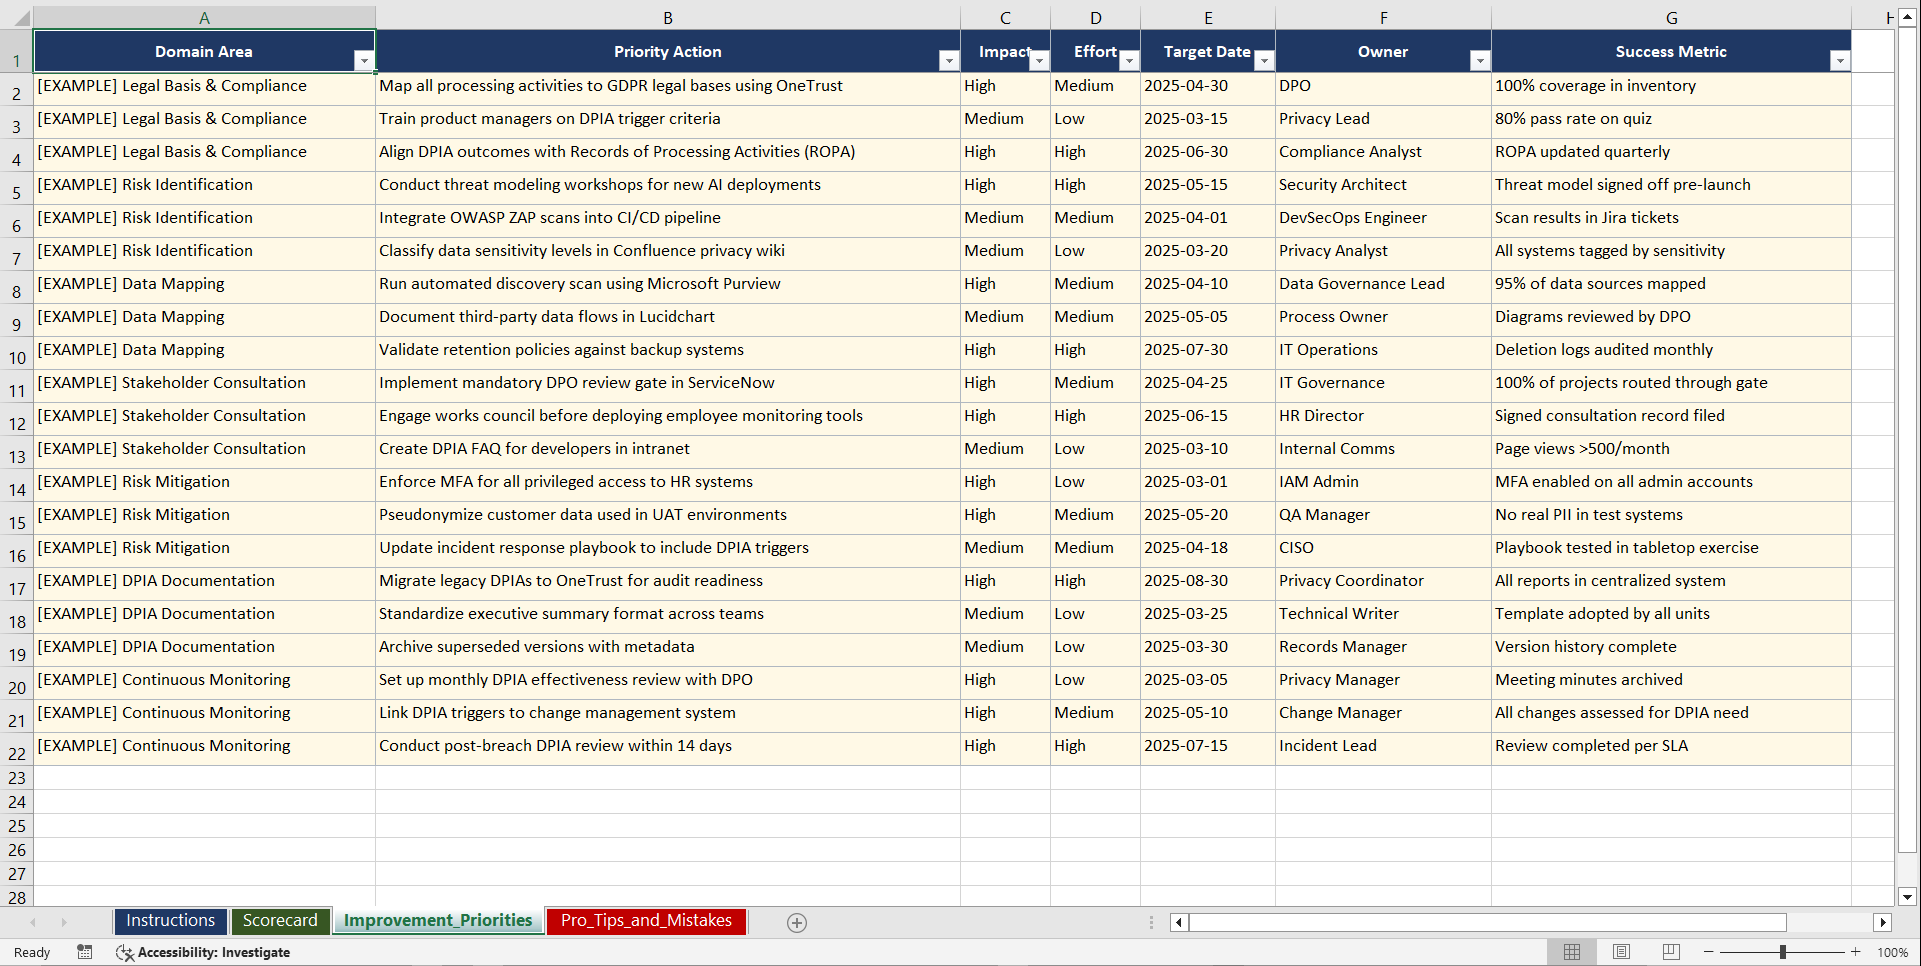This screenshot has width=1921, height=966.
Task: Click the Accessibility checker icon in status bar
Action: click(x=125, y=952)
